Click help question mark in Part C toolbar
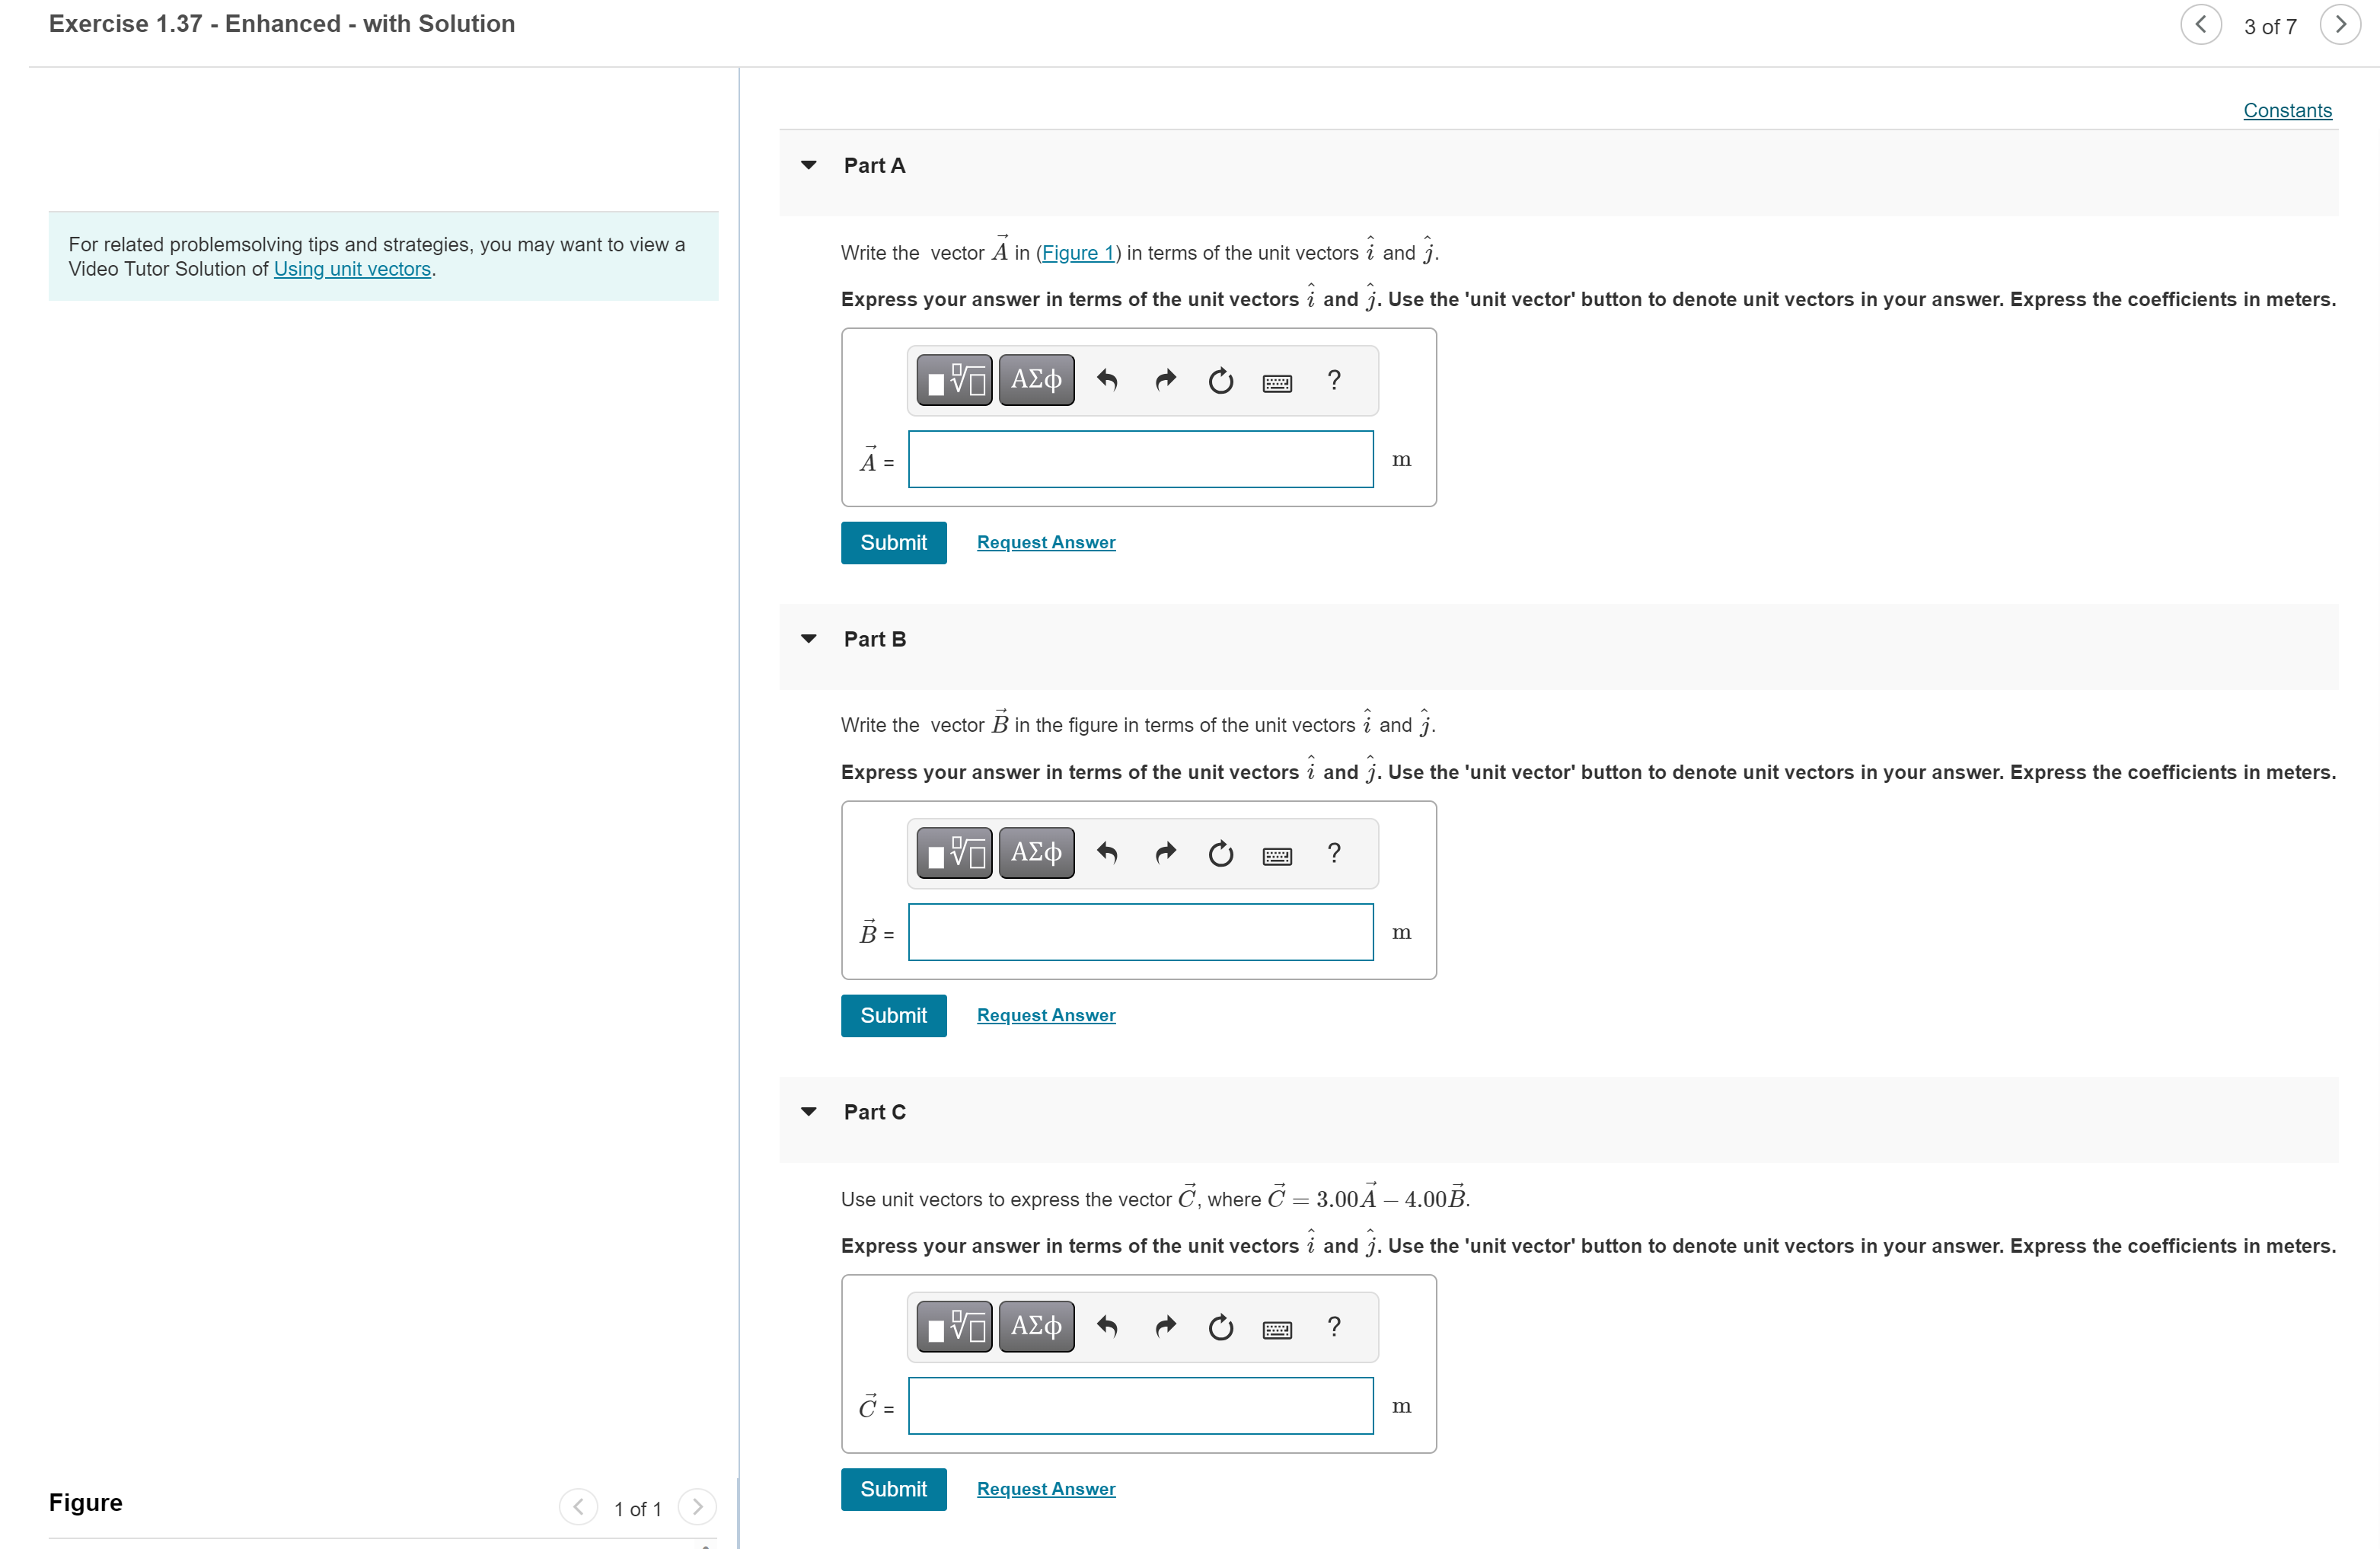The height and width of the screenshot is (1549, 2380). click(x=1333, y=1327)
